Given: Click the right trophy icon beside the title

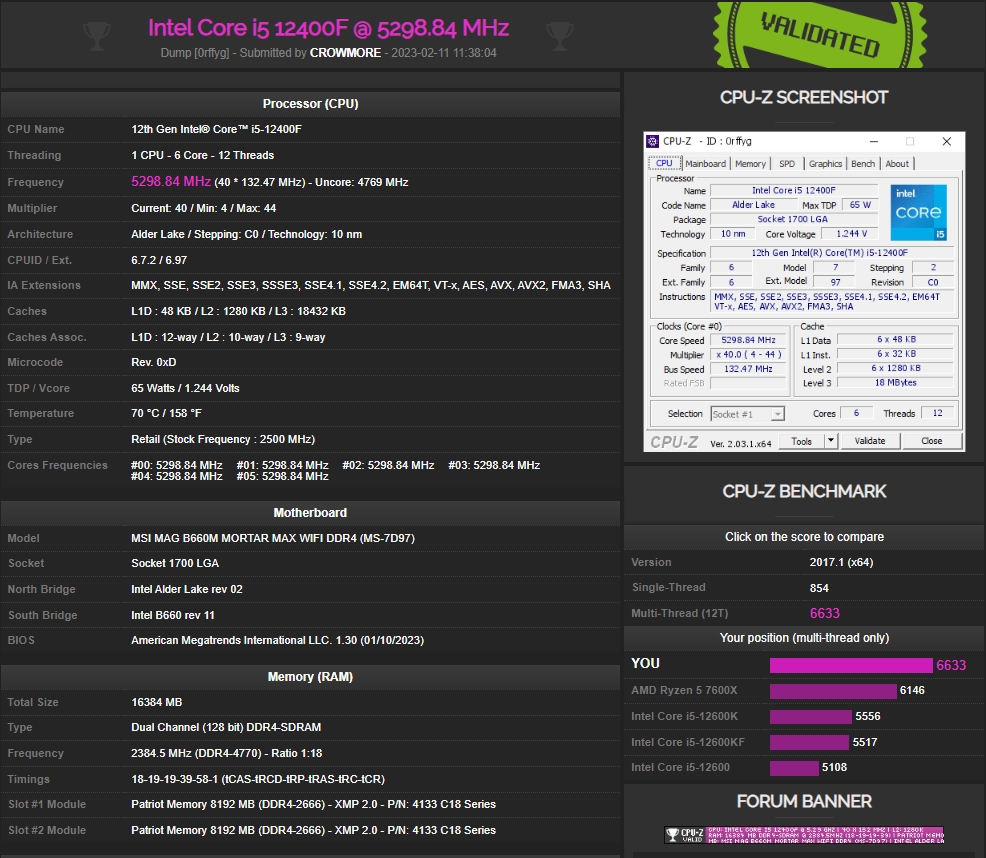Looking at the screenshot, I should [x=560, y=36].
